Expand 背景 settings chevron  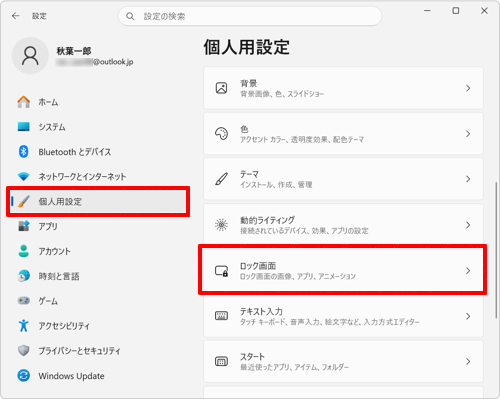468,88
